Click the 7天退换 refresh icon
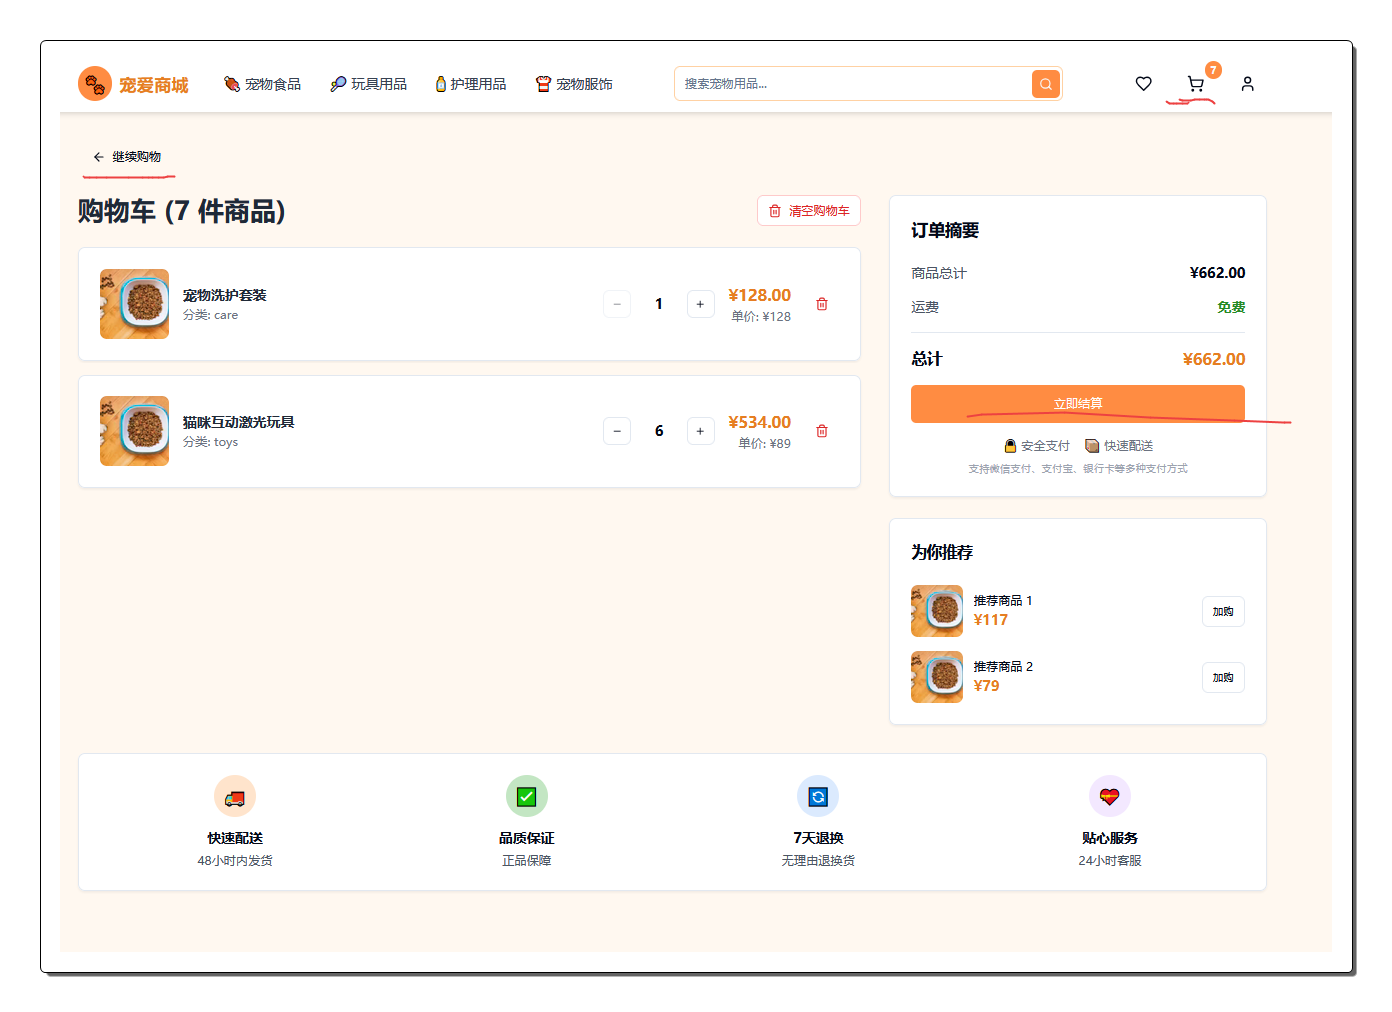 [x=818, y=797]
